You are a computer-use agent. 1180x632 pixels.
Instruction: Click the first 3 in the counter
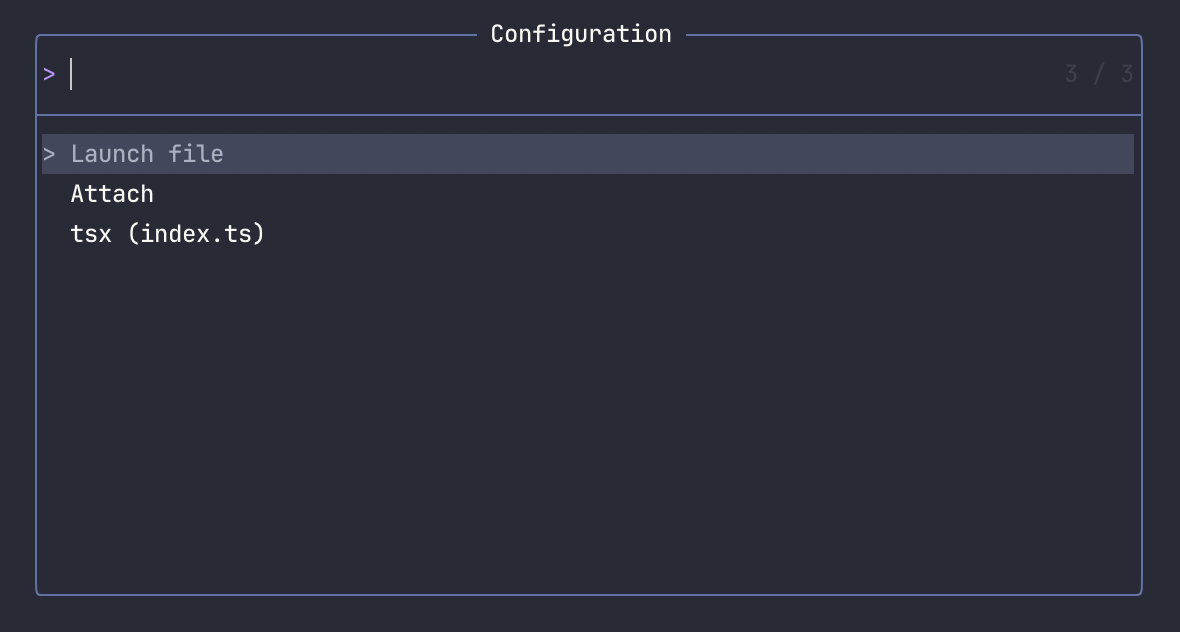tap(1072, 74)
